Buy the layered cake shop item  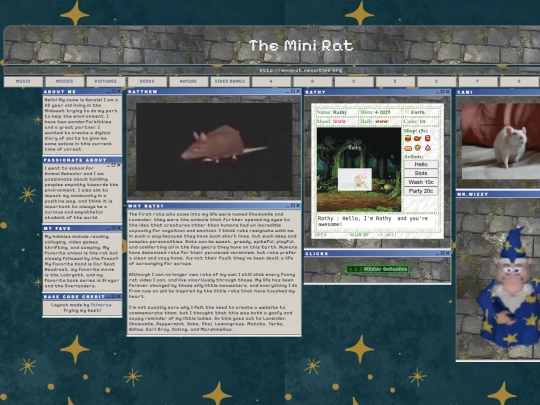point(408,138)
